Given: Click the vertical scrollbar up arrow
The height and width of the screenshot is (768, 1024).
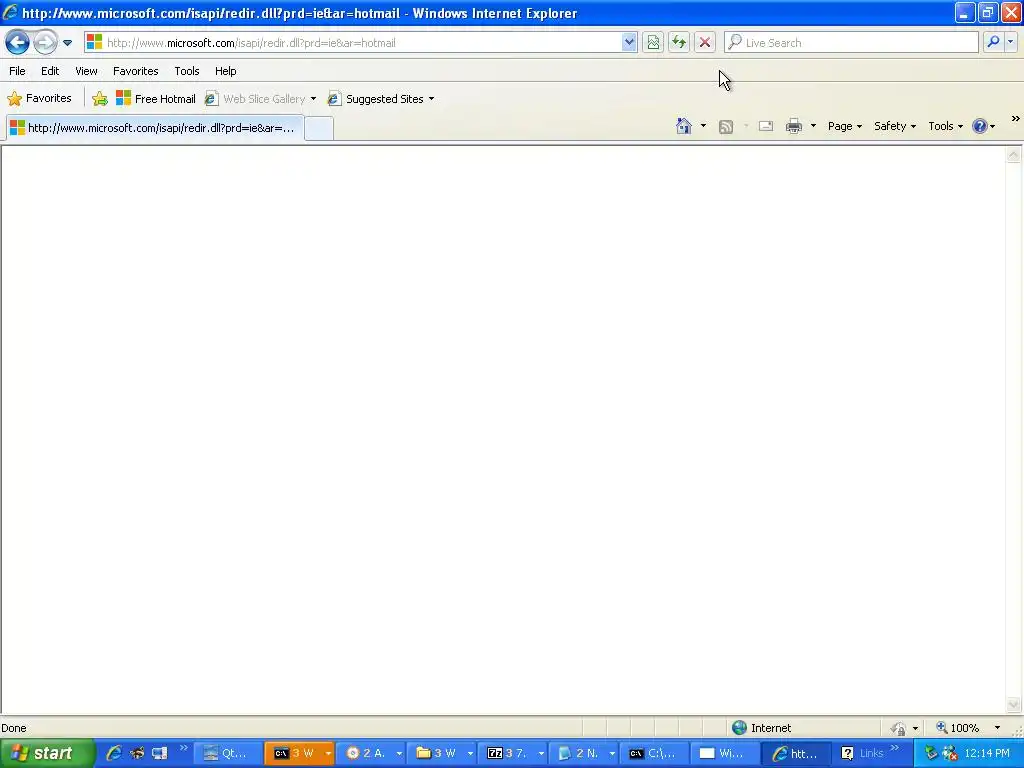Looking at the screenshot, I should [x=1014, y=155].
